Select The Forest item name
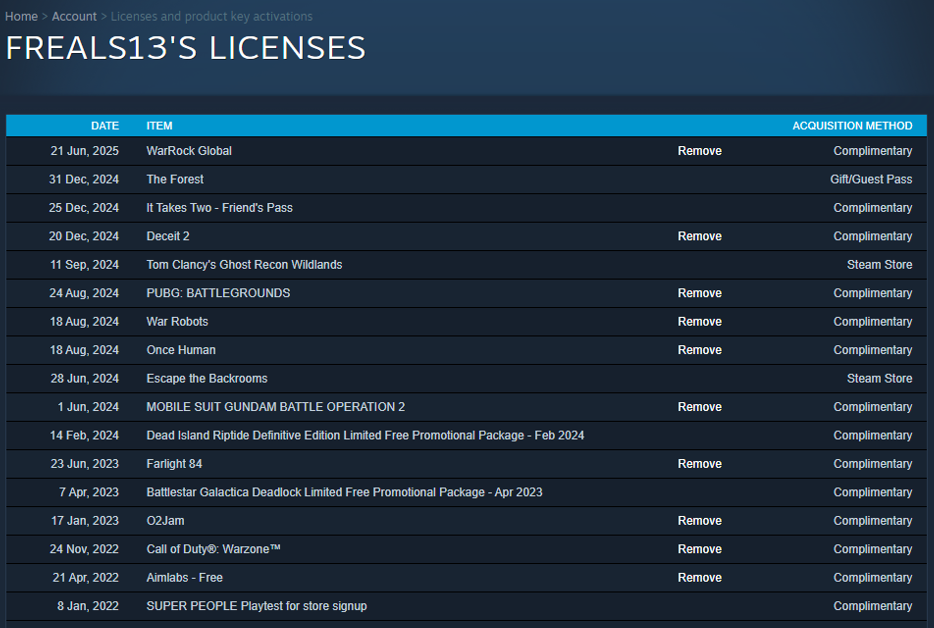Image resolution: width=934 pixels, height=628 pixels. click(175, 179)
